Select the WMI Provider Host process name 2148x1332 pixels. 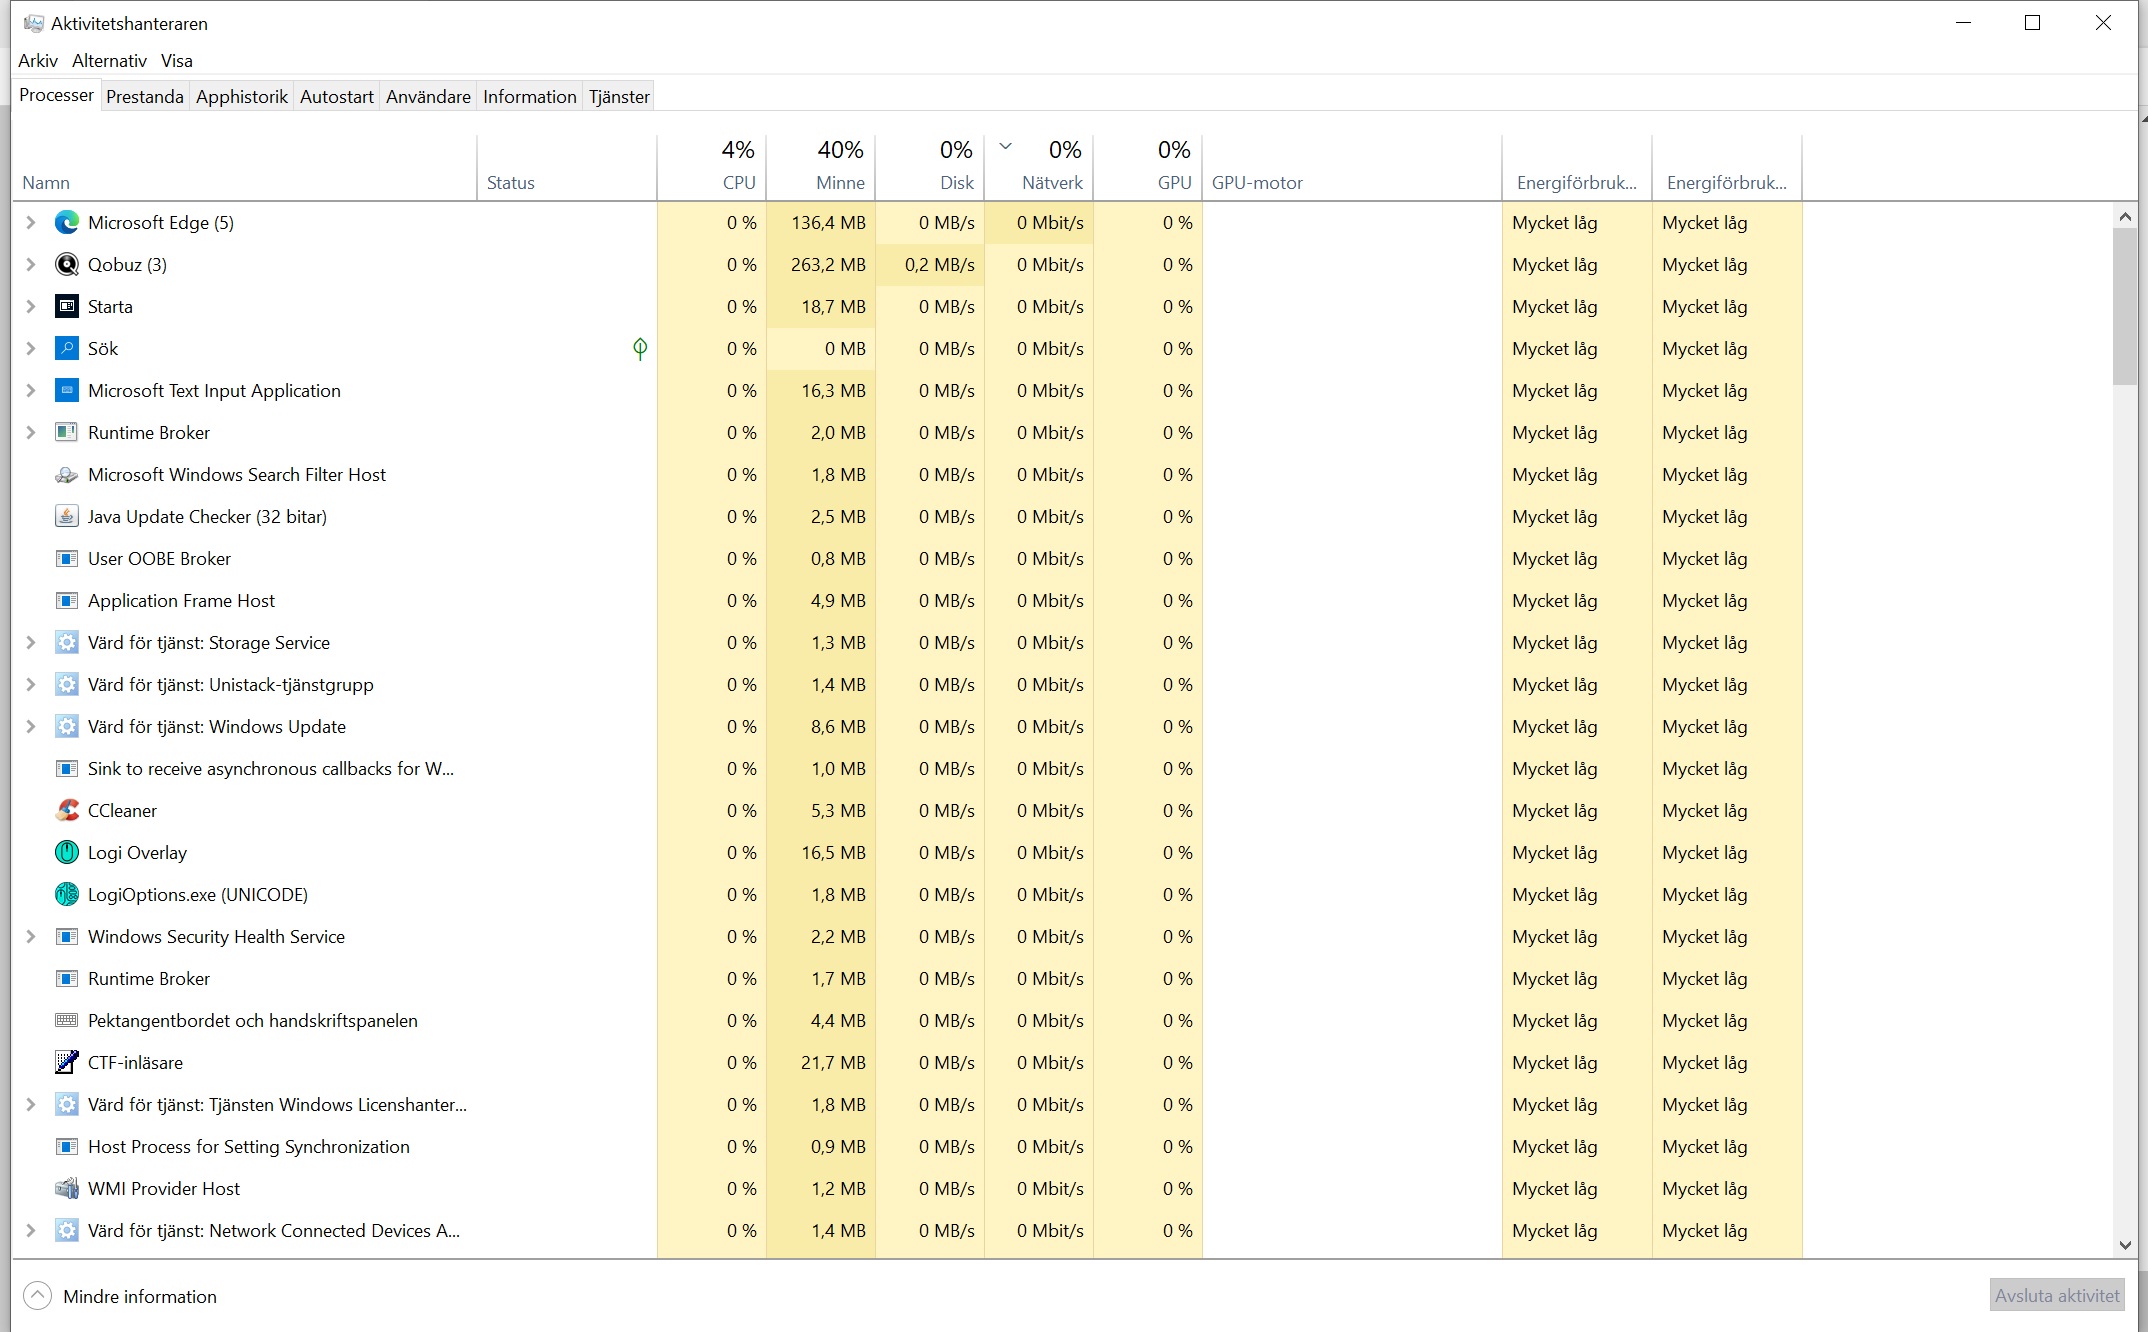(x=164, y=1189)
